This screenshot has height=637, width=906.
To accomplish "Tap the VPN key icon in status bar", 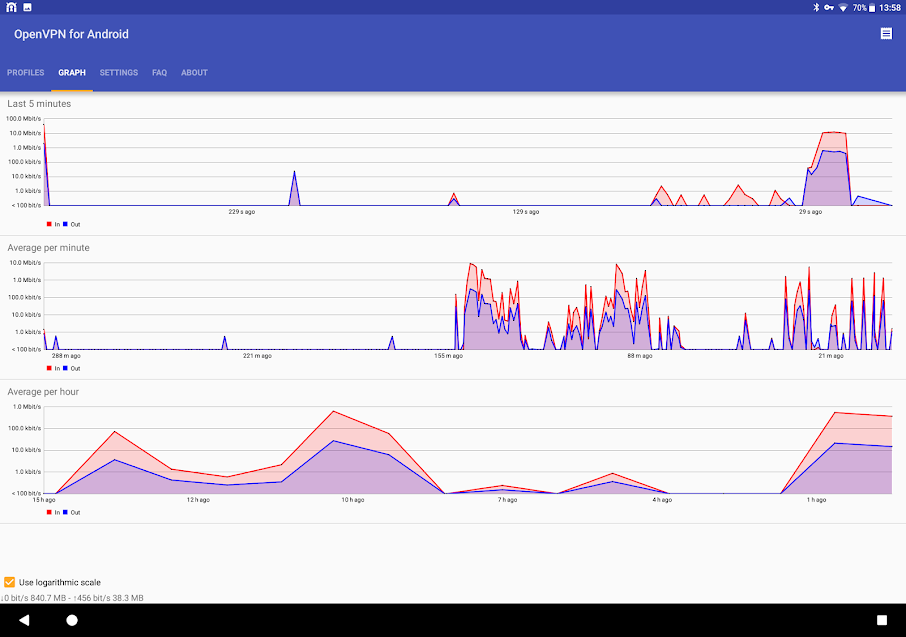I will [x=829, y=7].
